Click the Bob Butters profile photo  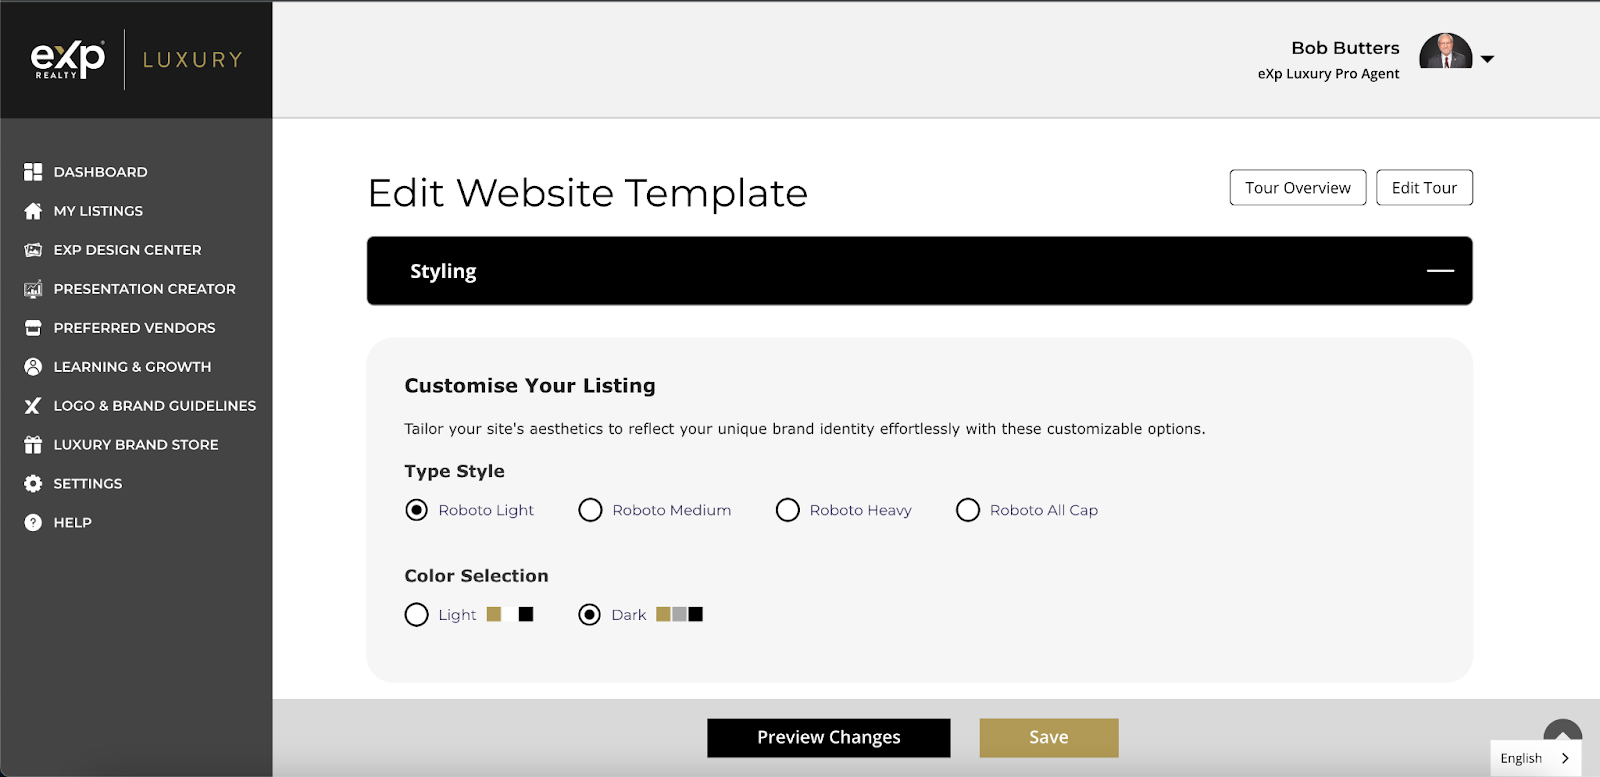1446,50
